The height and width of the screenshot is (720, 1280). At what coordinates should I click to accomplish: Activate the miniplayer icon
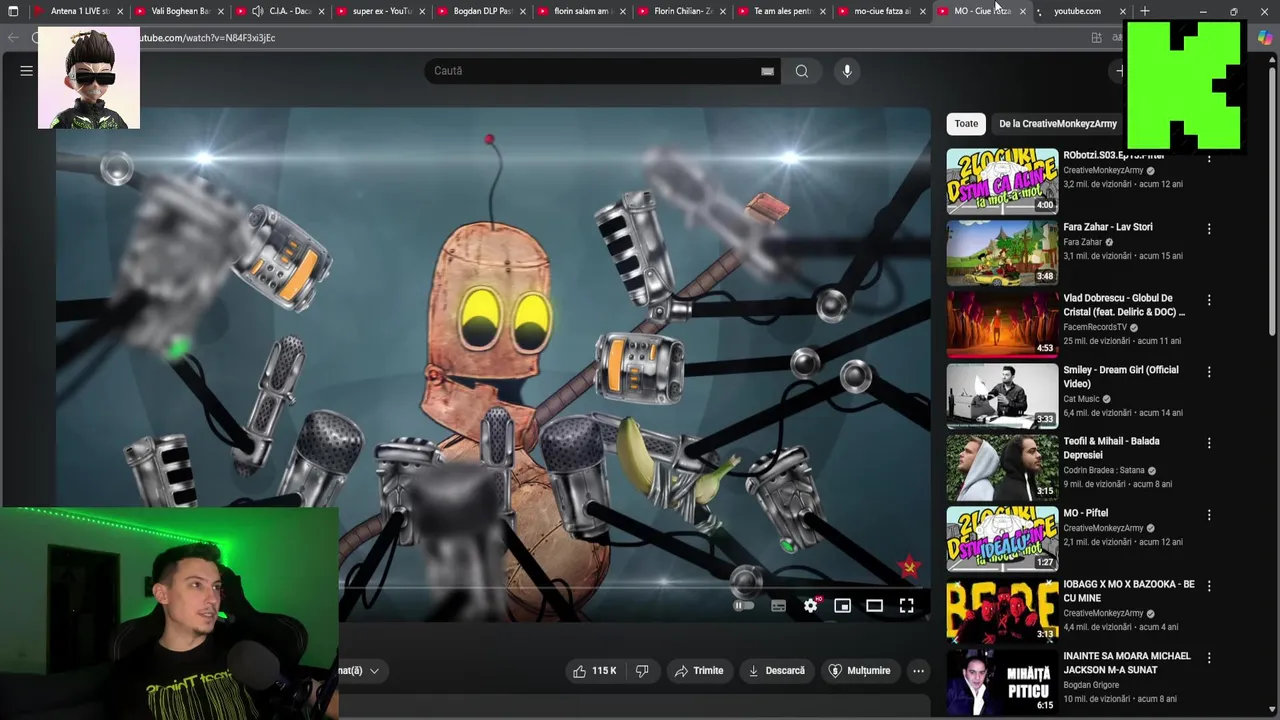[842, 606]
